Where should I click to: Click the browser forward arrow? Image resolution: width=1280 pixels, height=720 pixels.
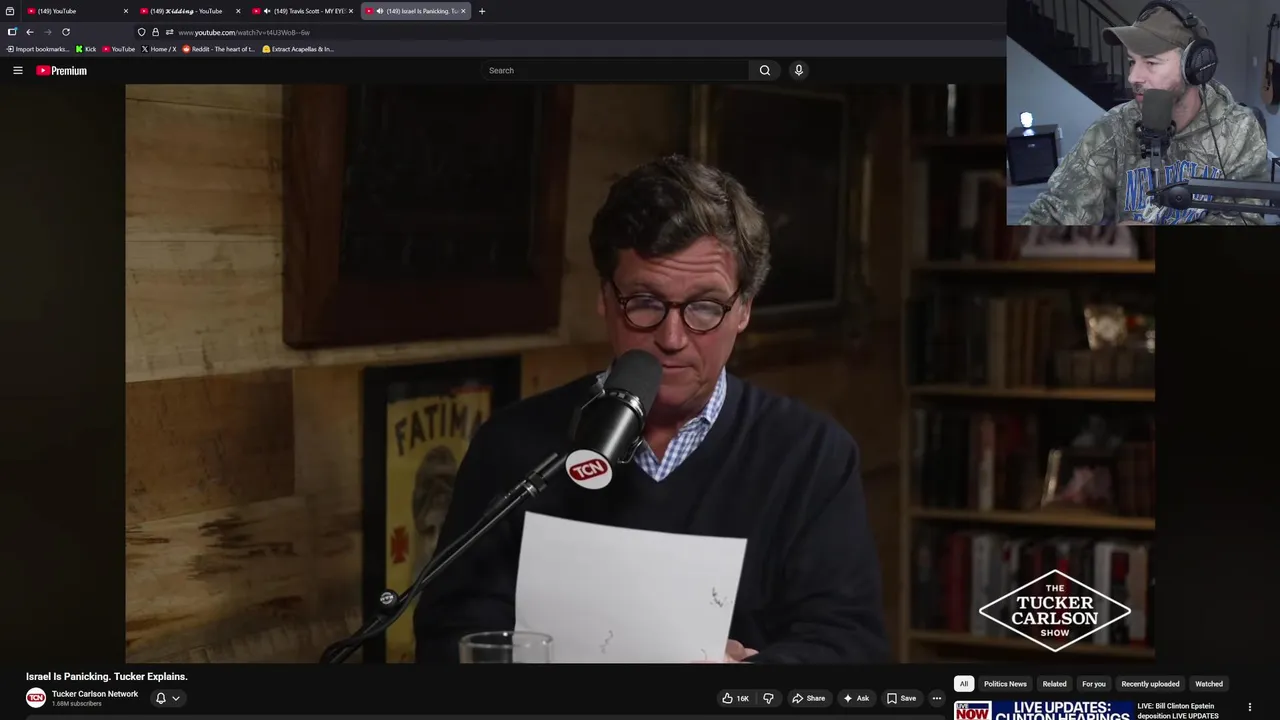coord(47,32)
